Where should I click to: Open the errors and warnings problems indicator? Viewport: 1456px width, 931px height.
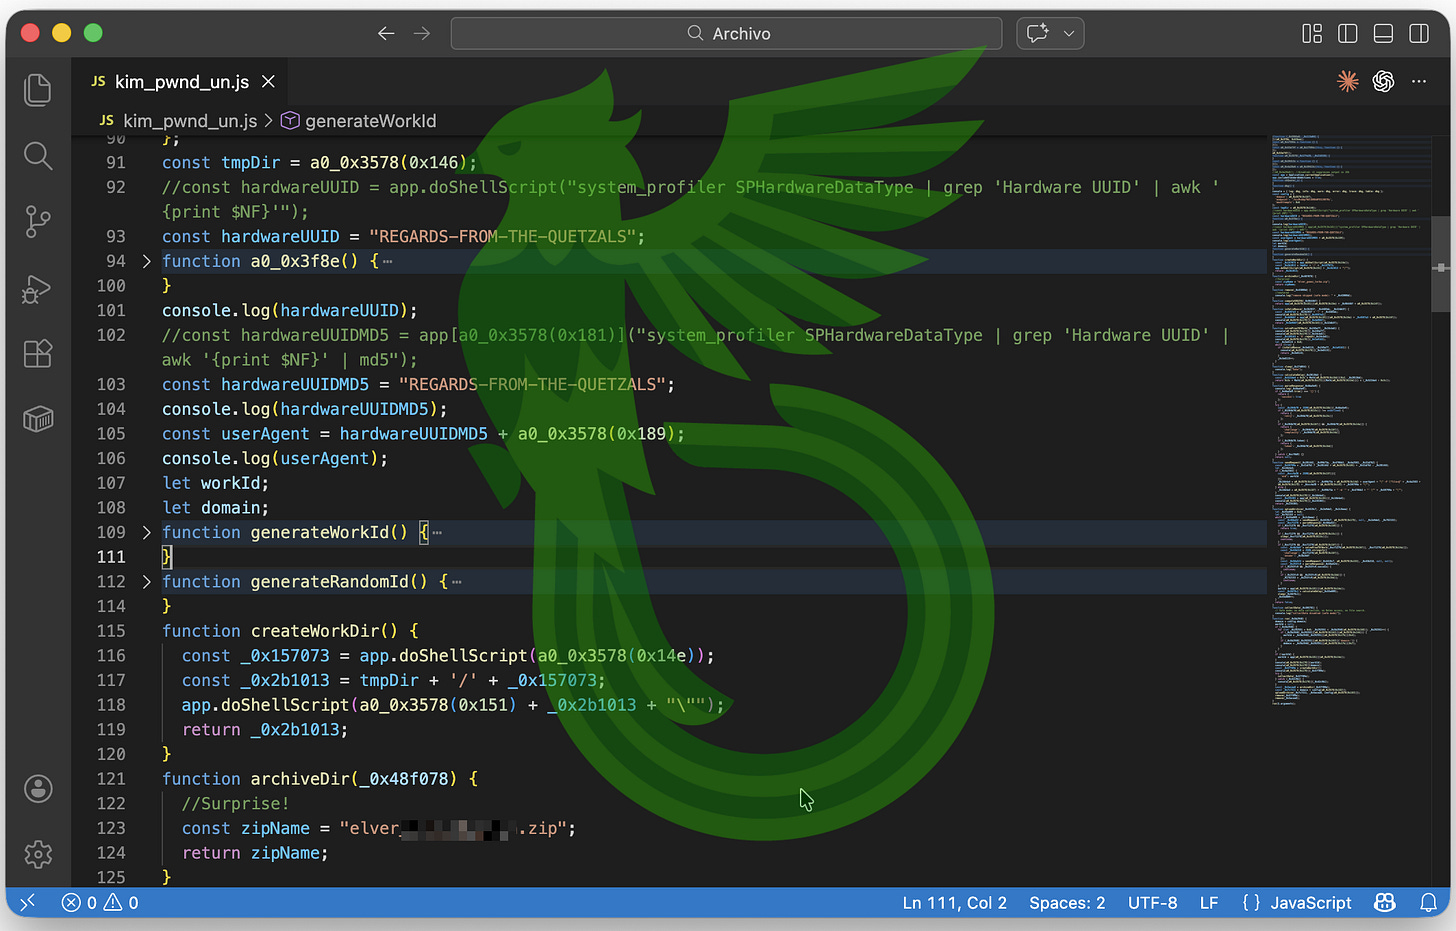(100, 902)
